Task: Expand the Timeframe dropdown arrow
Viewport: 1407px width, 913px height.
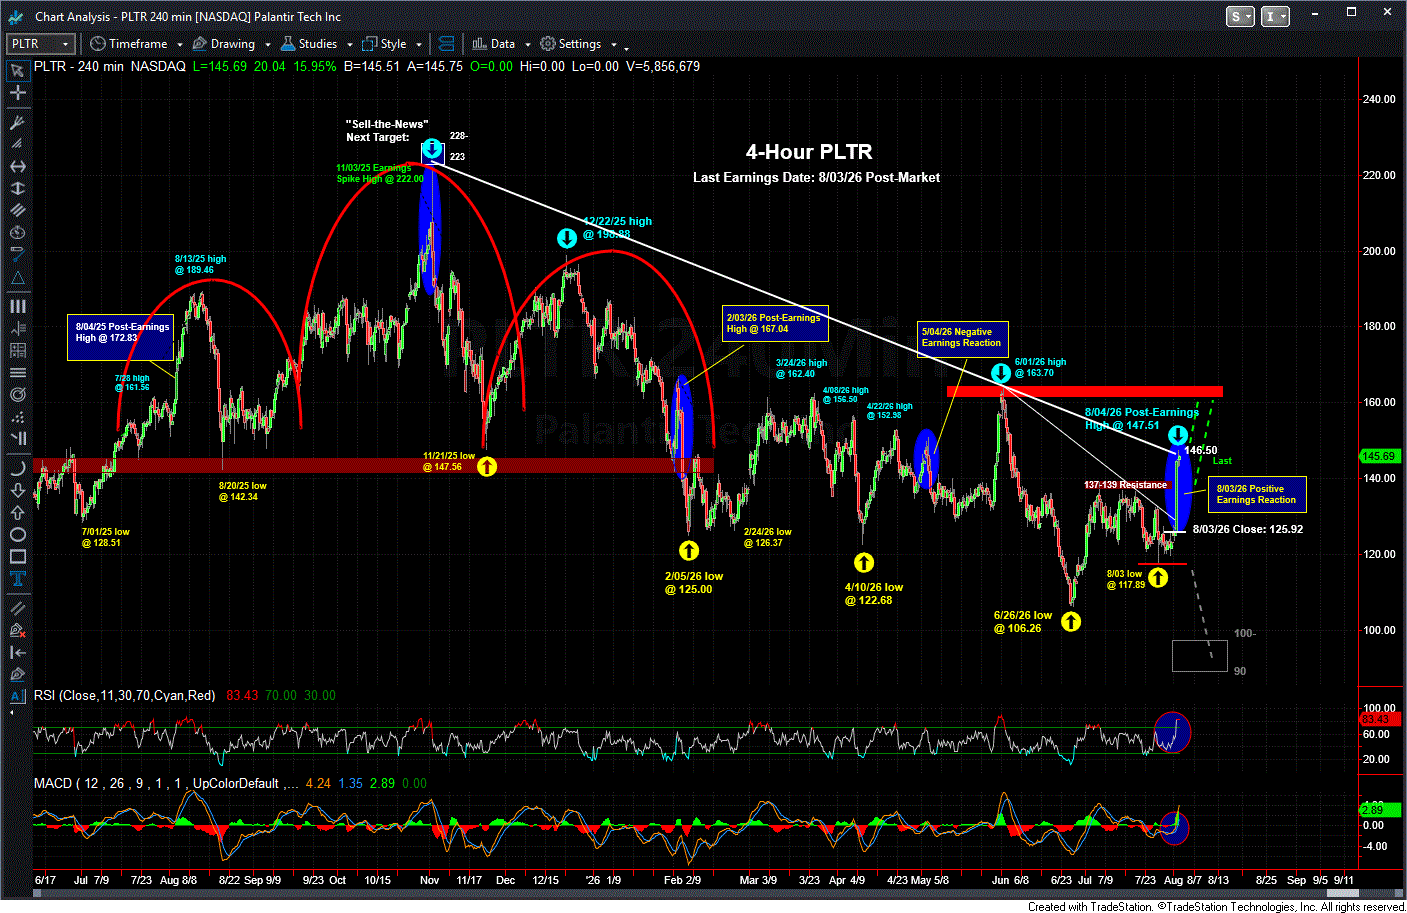Action: (x=180, y=45)
